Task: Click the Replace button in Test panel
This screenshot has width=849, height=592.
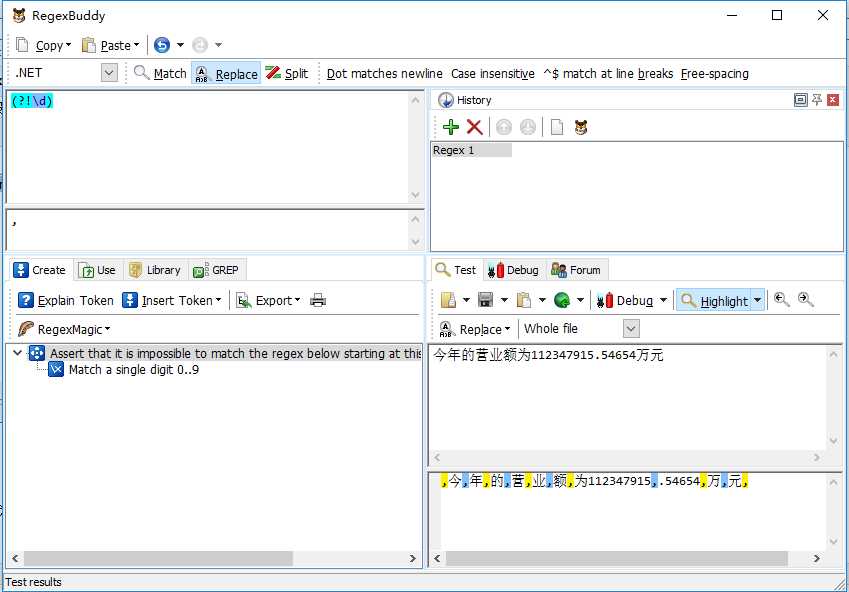Action: tap(475, 329)
